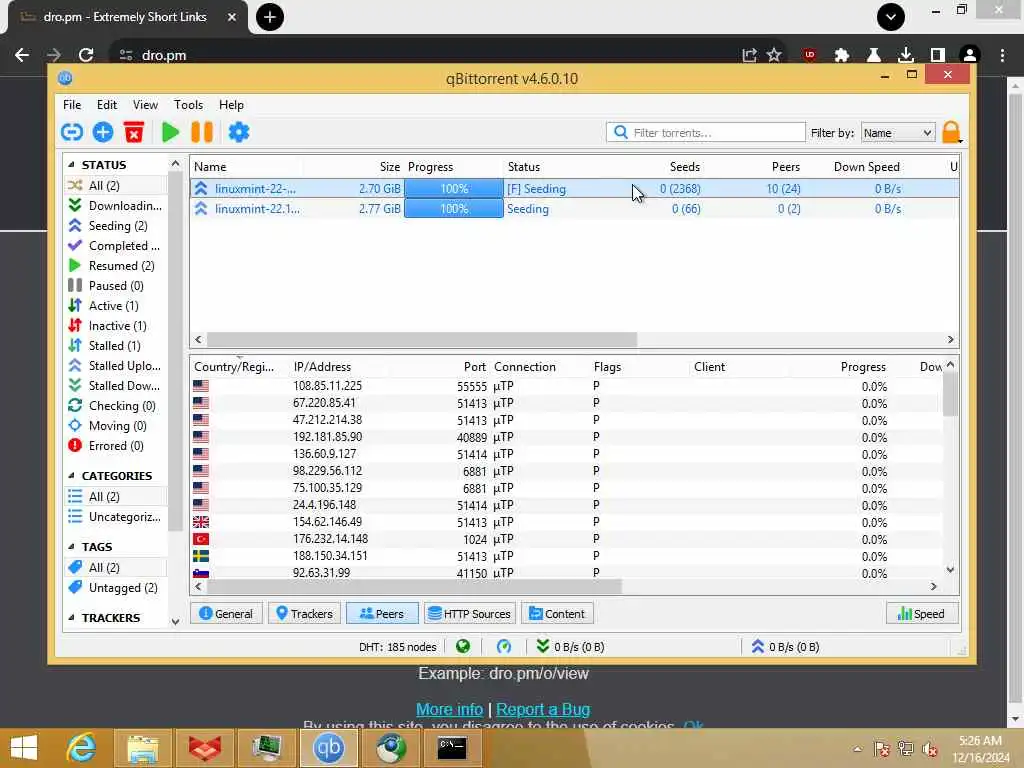1024x768 pixels.
Task: Click the torrent list horizontal scrollbar
Action: coord(422,340)
